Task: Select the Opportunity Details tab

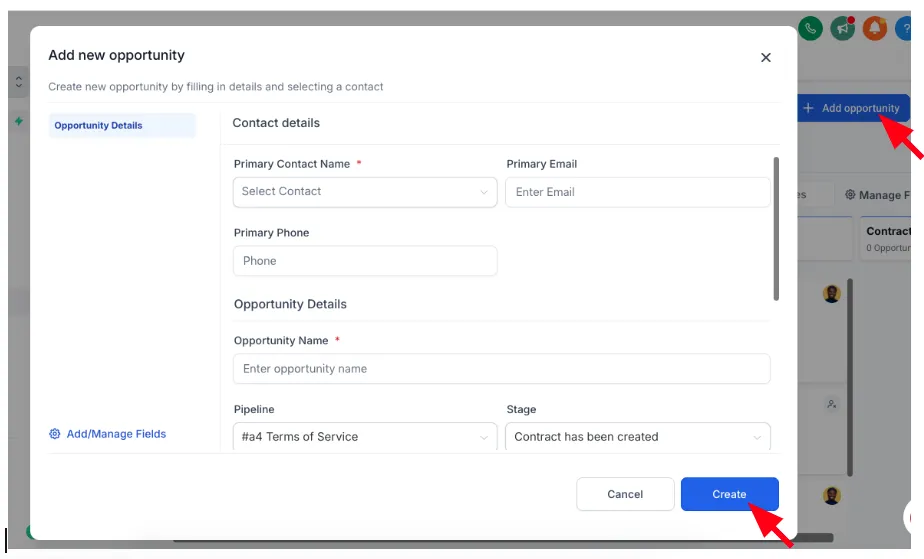Action: (x=122, y=125)
